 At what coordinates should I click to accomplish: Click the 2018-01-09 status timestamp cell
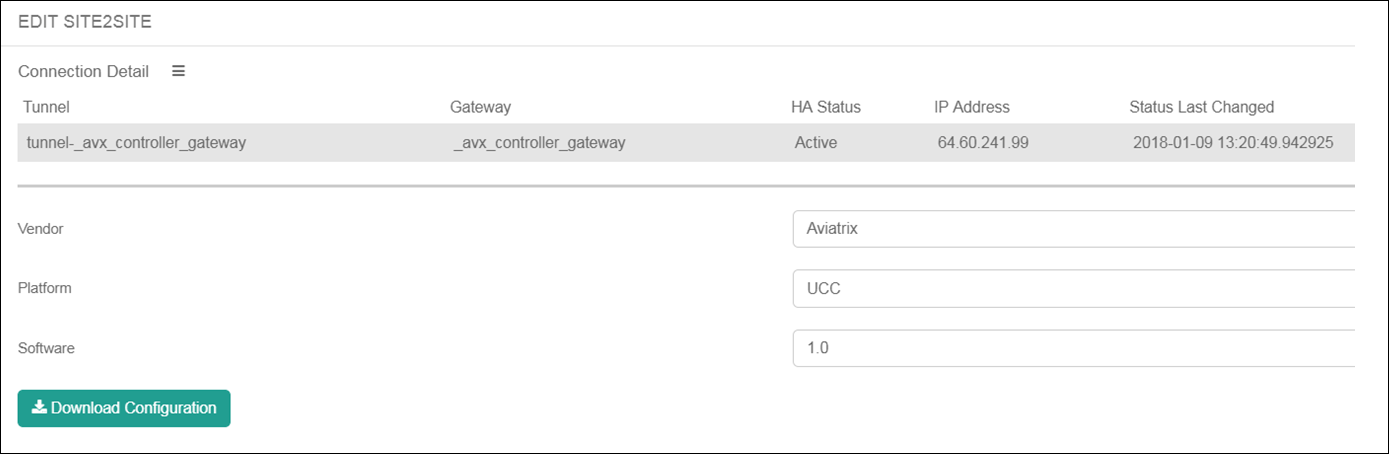1233,143
